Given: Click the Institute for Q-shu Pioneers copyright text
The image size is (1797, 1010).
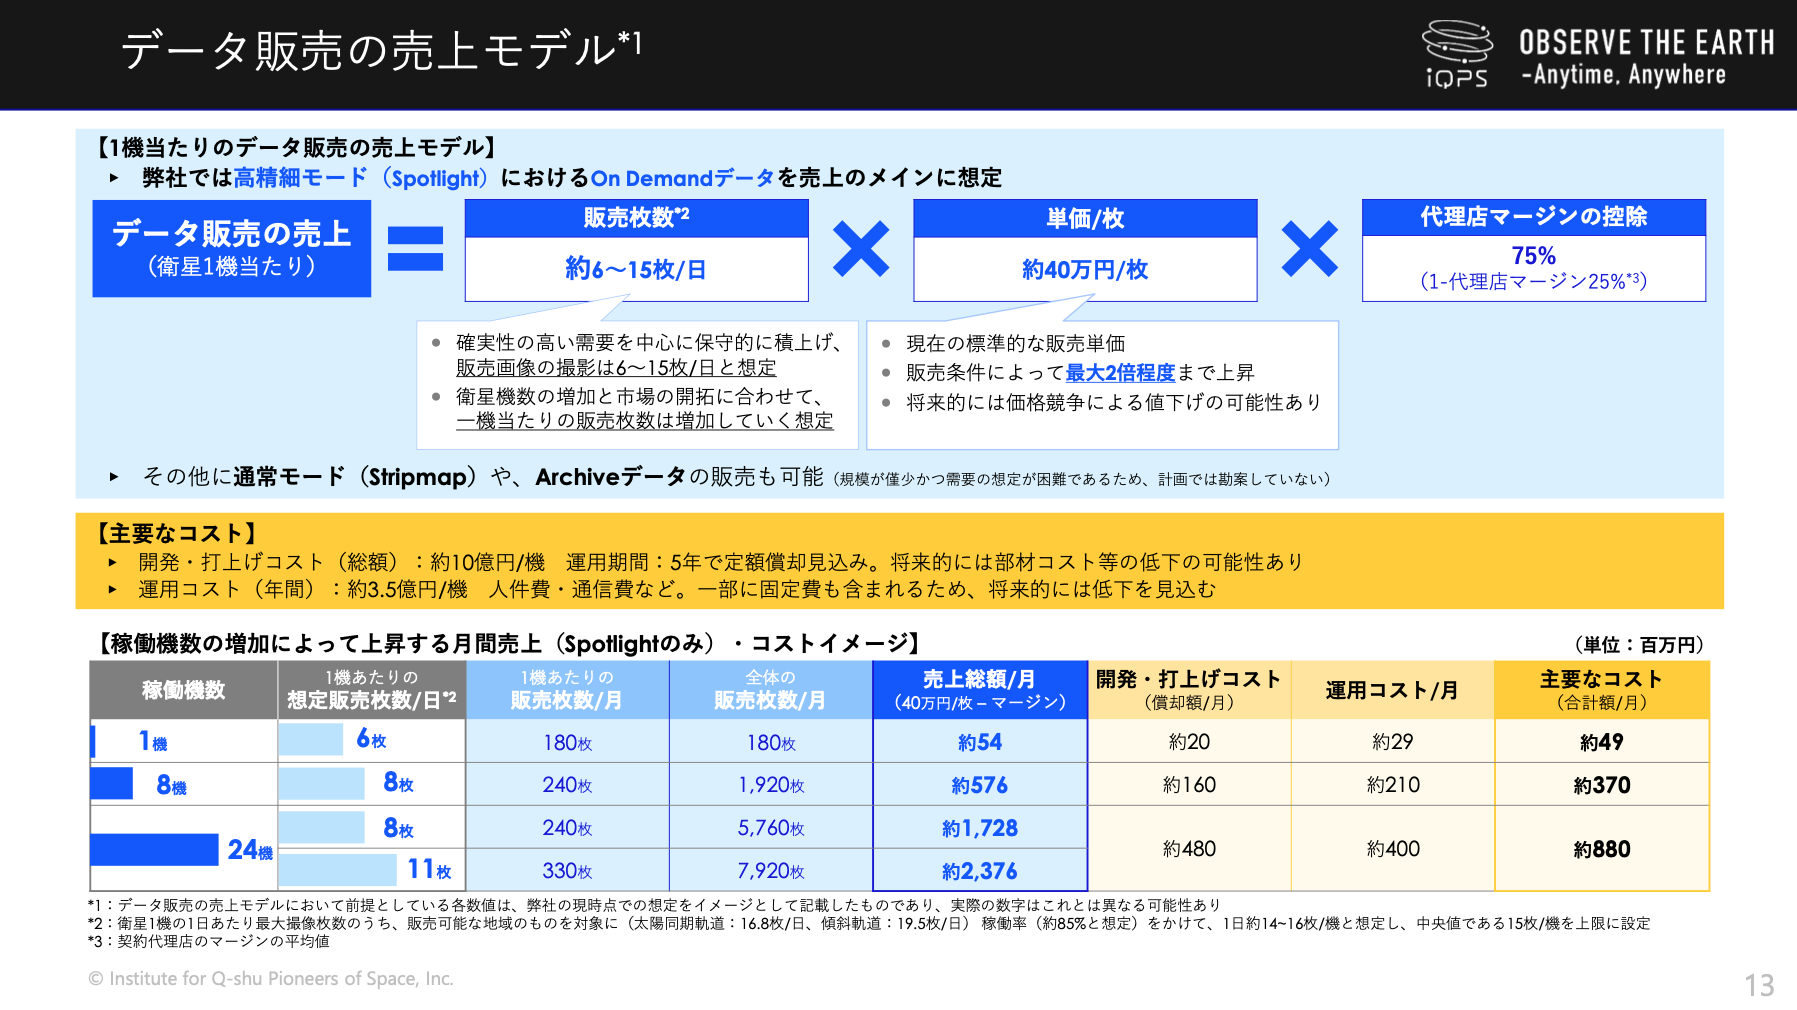Looking at the screenshot, I should pos(271,979).
